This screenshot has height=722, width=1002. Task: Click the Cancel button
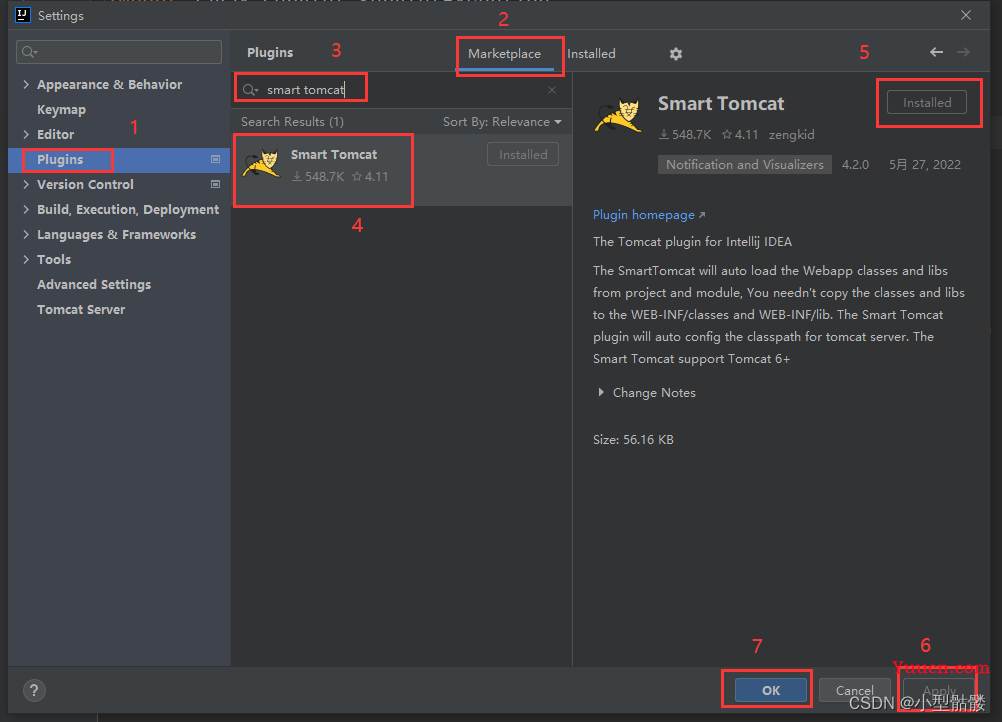pyautogui.click(x=855, y=690)
